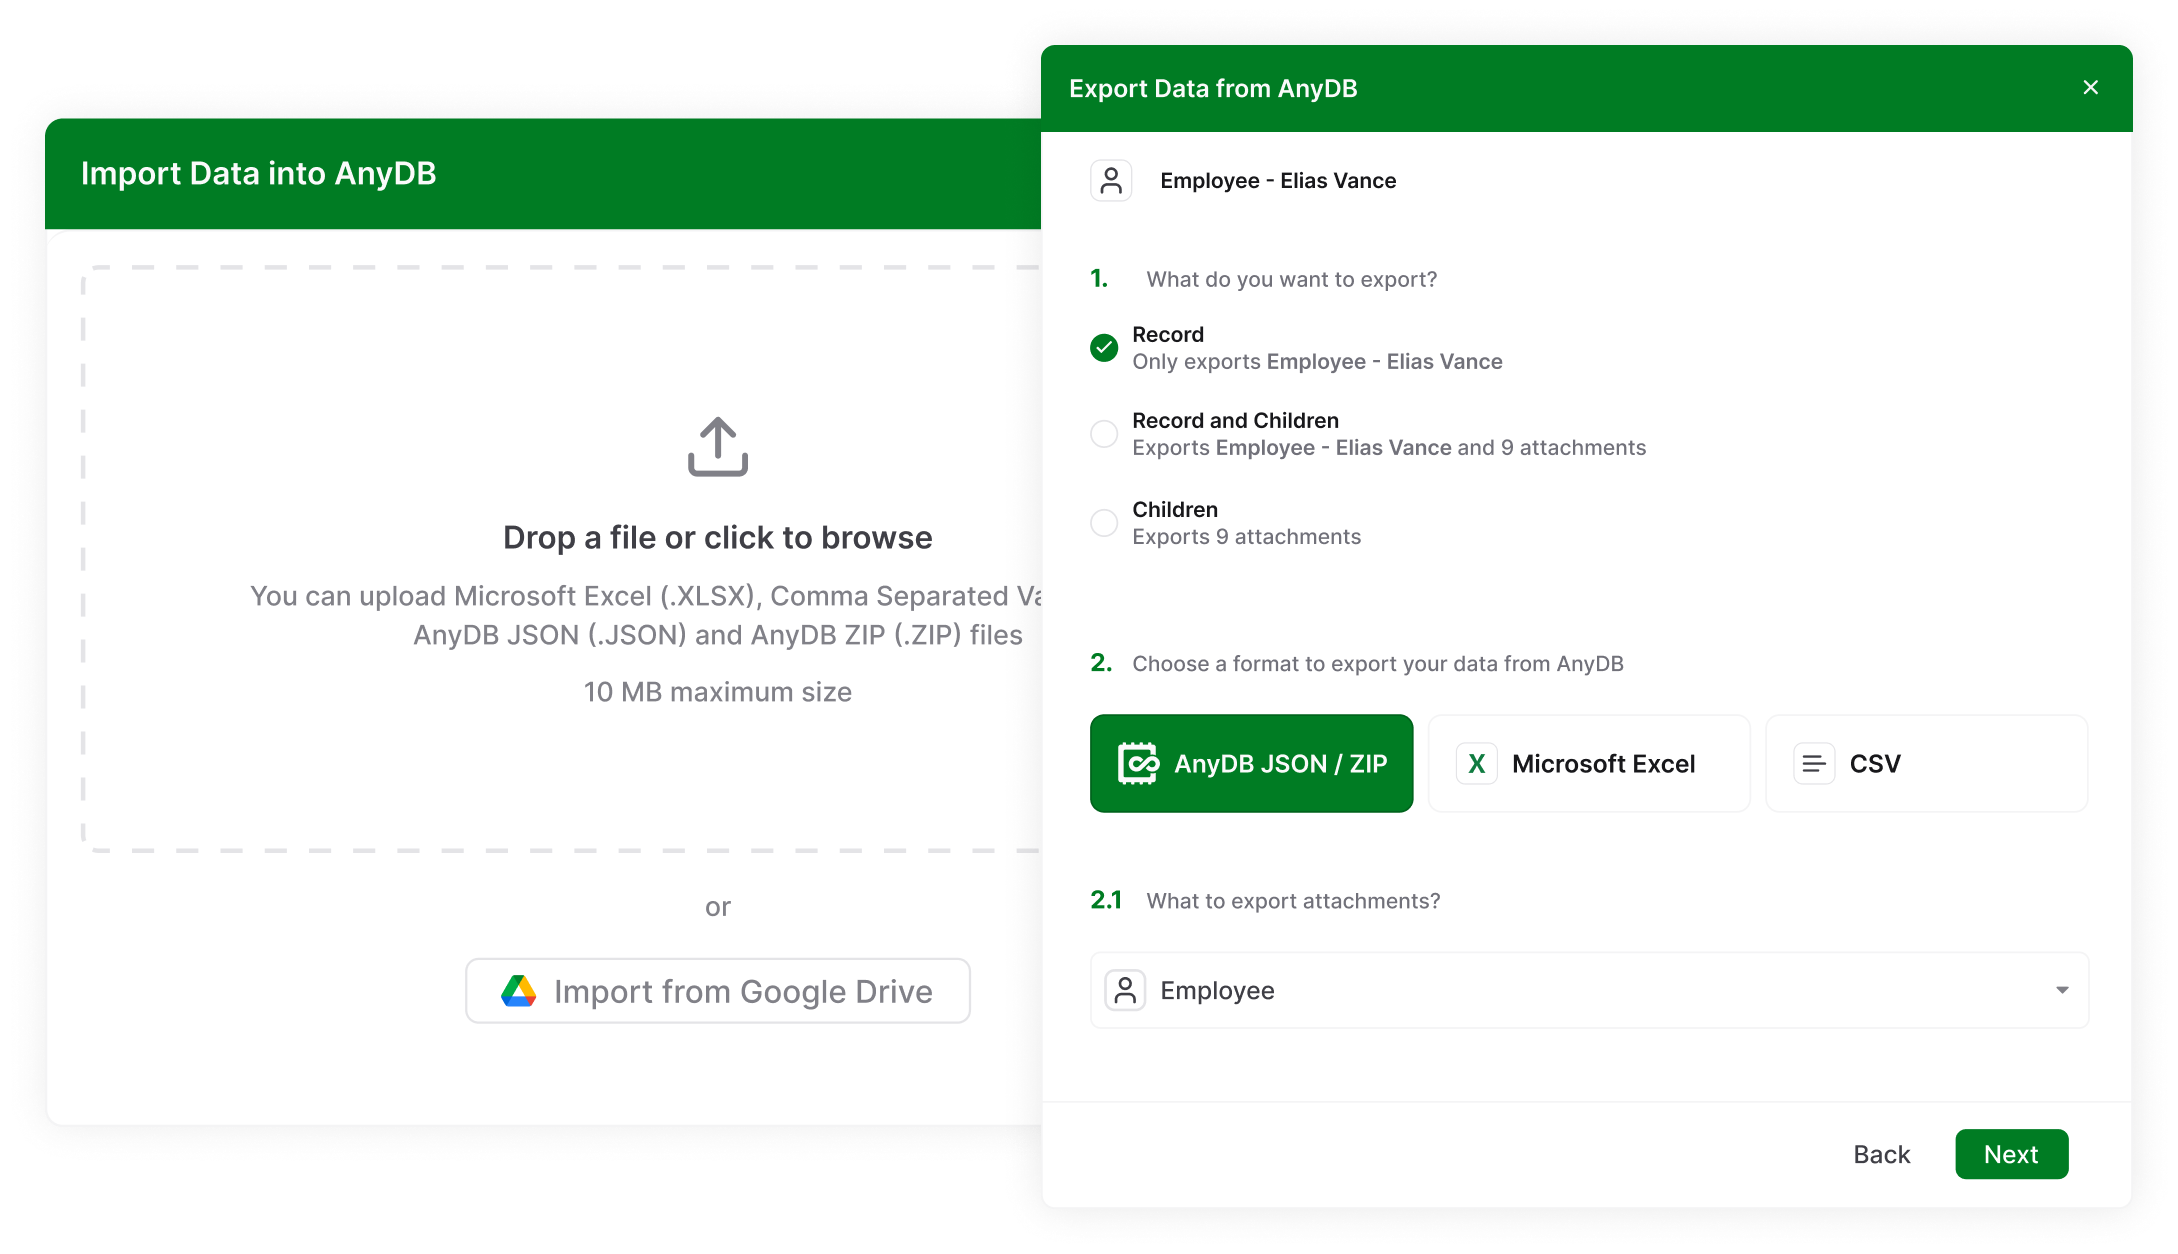Pick the CSV export format
This screenshot has height=1254, width=2178.
[1925, 764]
